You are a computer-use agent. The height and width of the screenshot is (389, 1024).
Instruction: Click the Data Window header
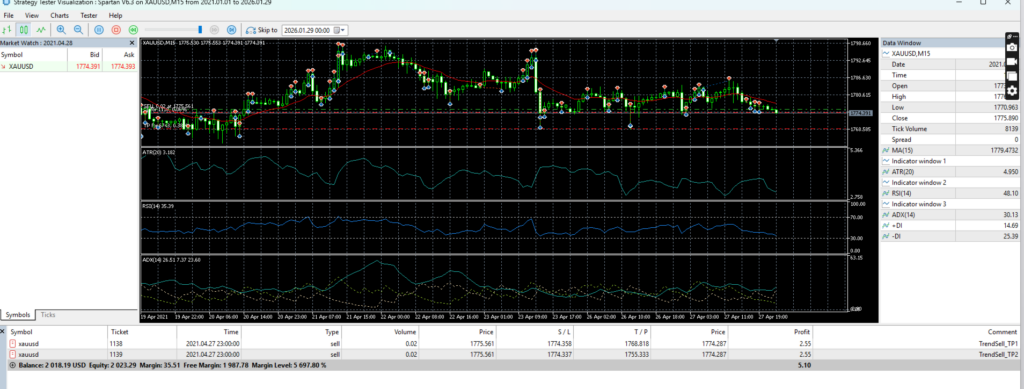coord(942,42)
